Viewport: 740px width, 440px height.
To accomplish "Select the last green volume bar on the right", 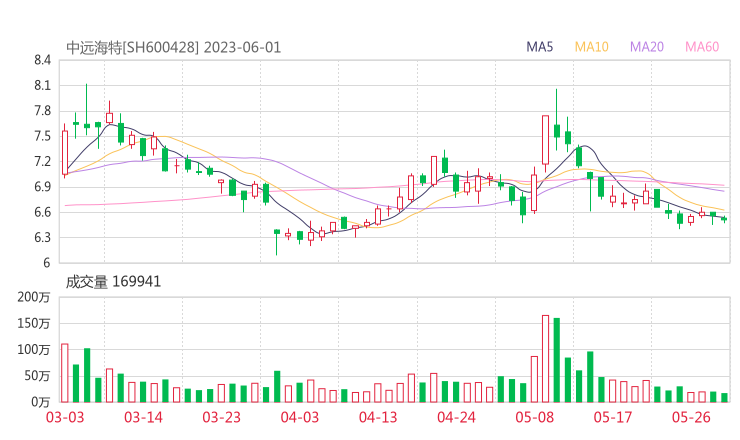I will coord(724,398).
